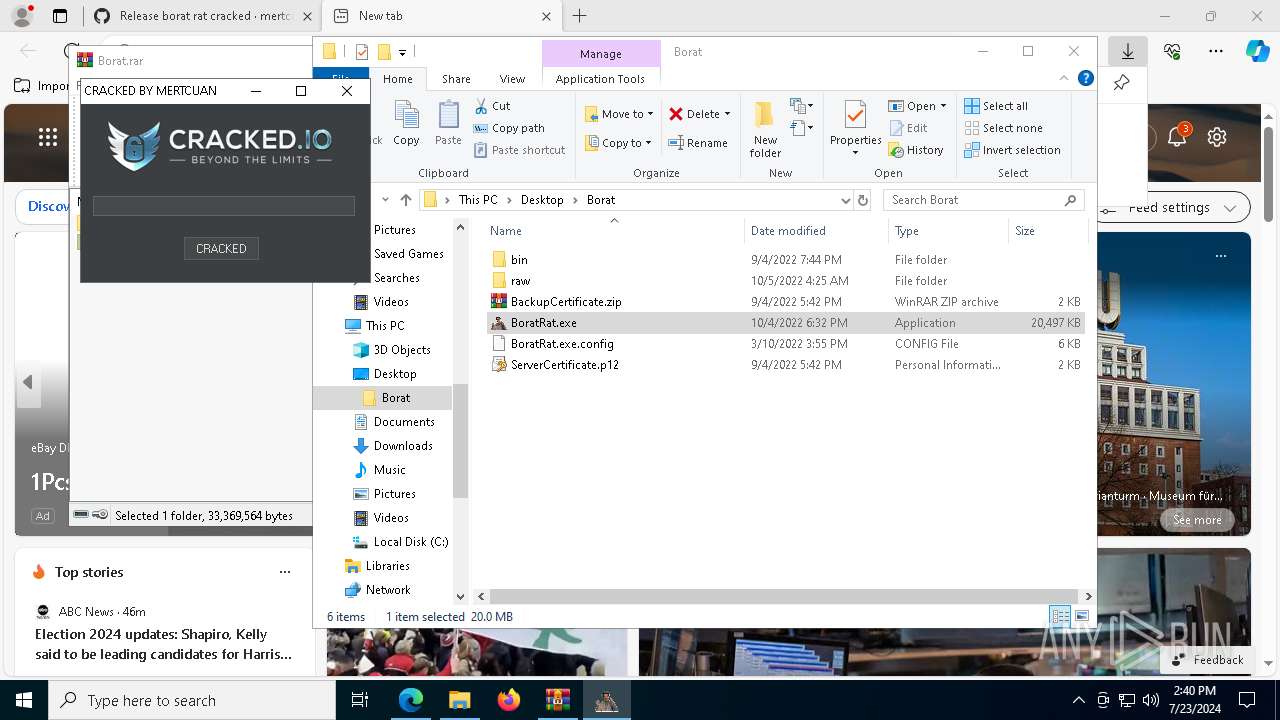Click Select all in ribbon

(x=996, y=106)
